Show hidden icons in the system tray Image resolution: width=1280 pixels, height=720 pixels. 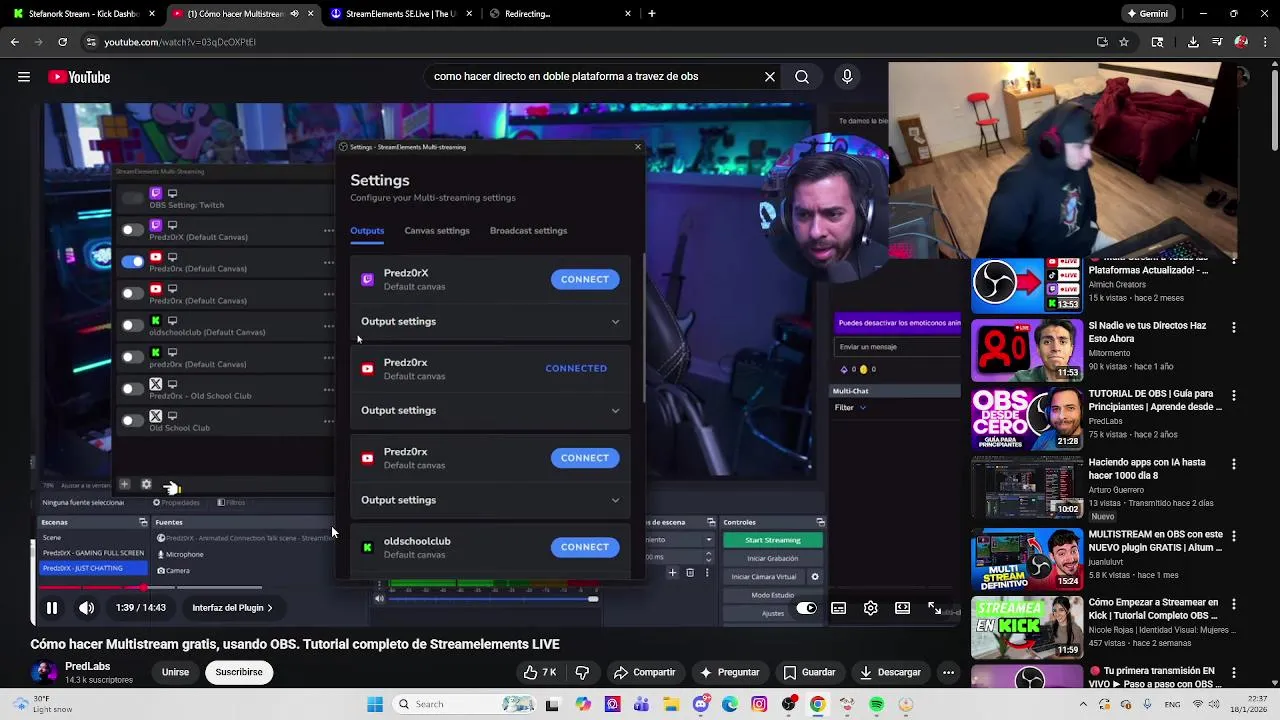(1083, 704)
